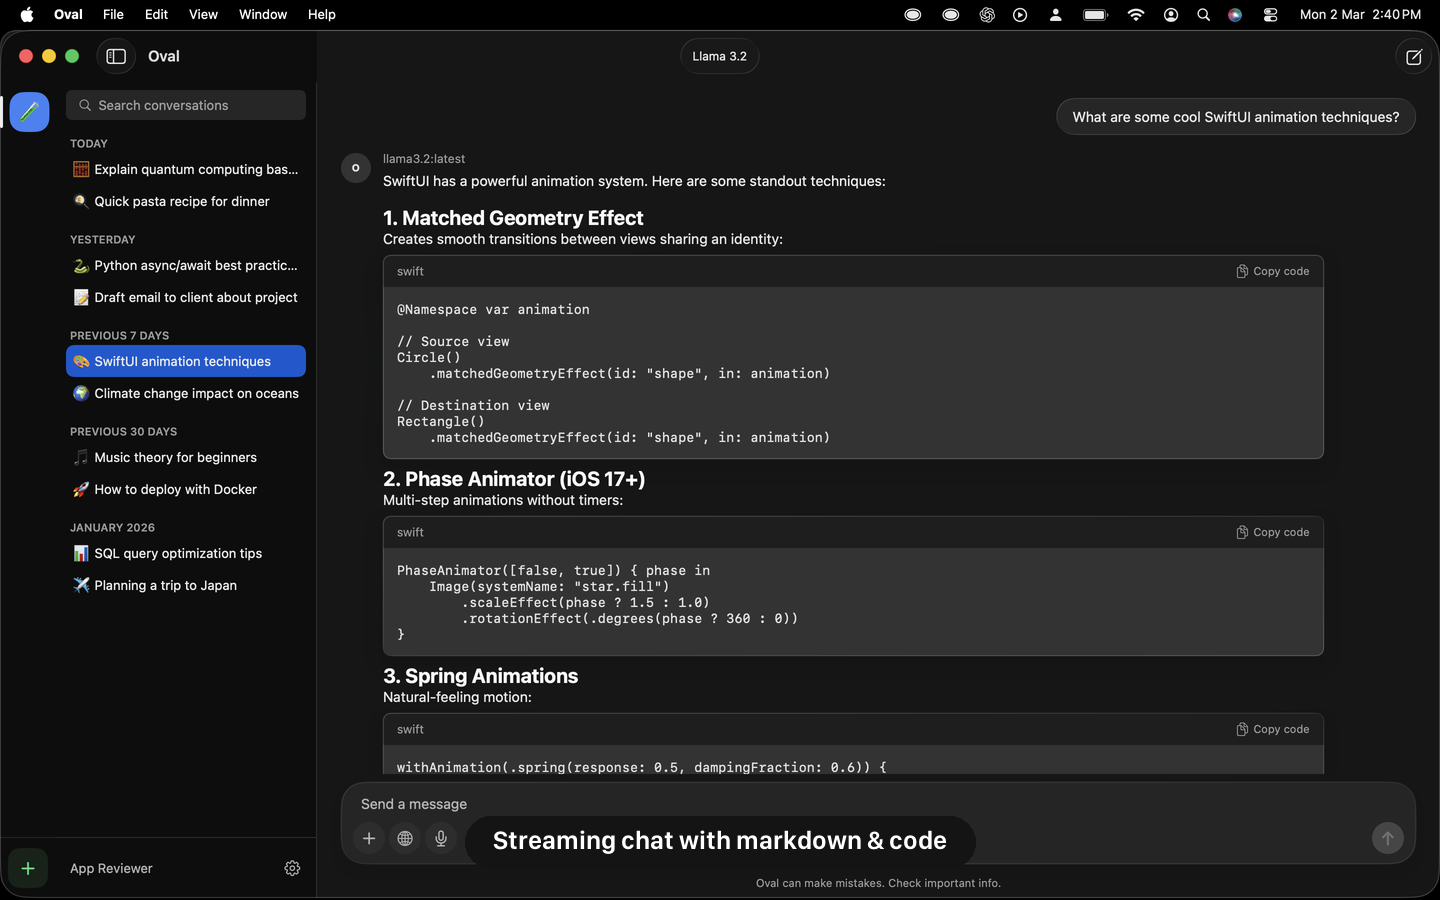Enable web search with the globe icon

tap(405, 839)
